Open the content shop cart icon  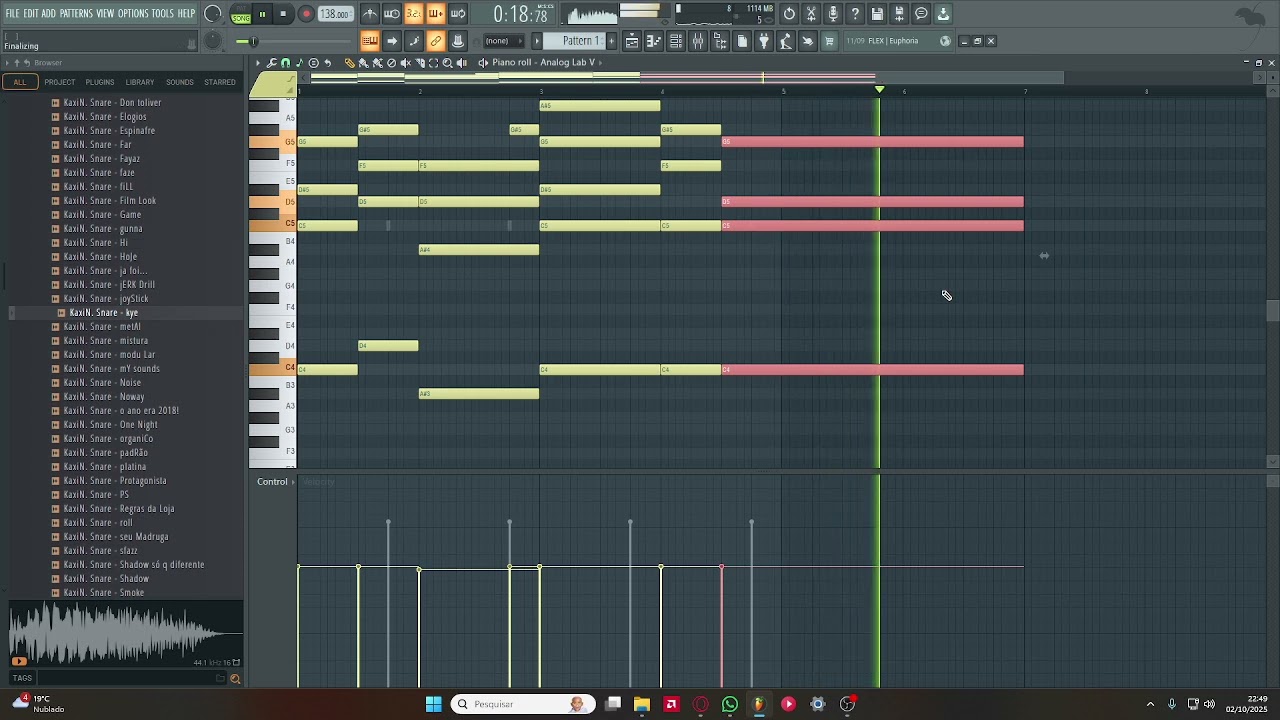(x=829, y=41)
